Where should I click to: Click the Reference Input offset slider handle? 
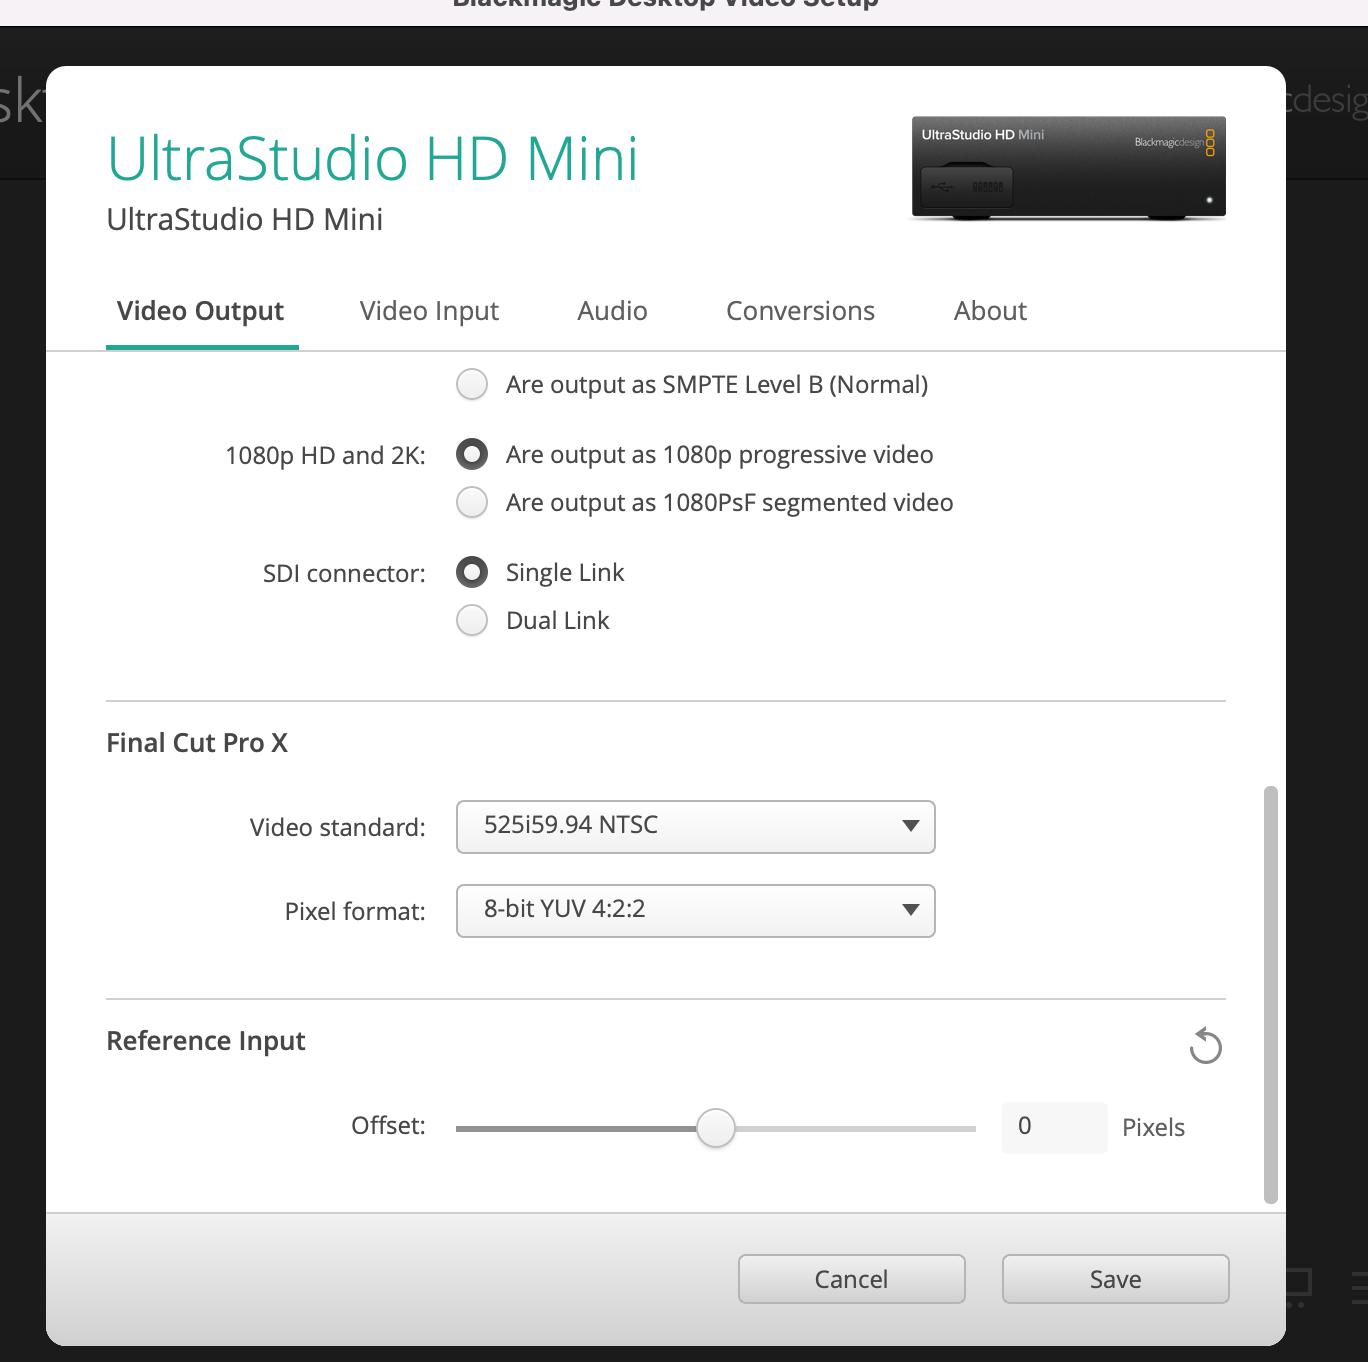click(x=716, y=1128)
